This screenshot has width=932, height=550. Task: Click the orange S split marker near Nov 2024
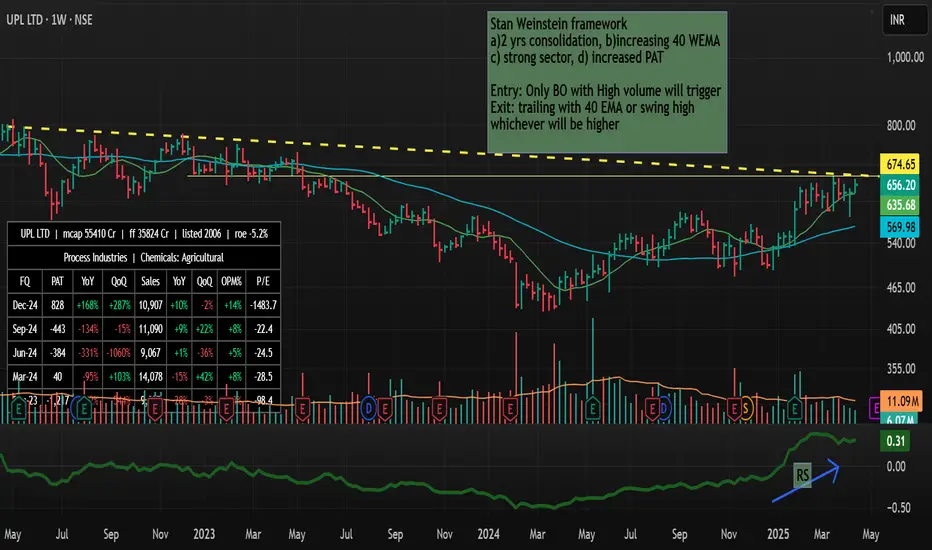click(x=745, y=408)
